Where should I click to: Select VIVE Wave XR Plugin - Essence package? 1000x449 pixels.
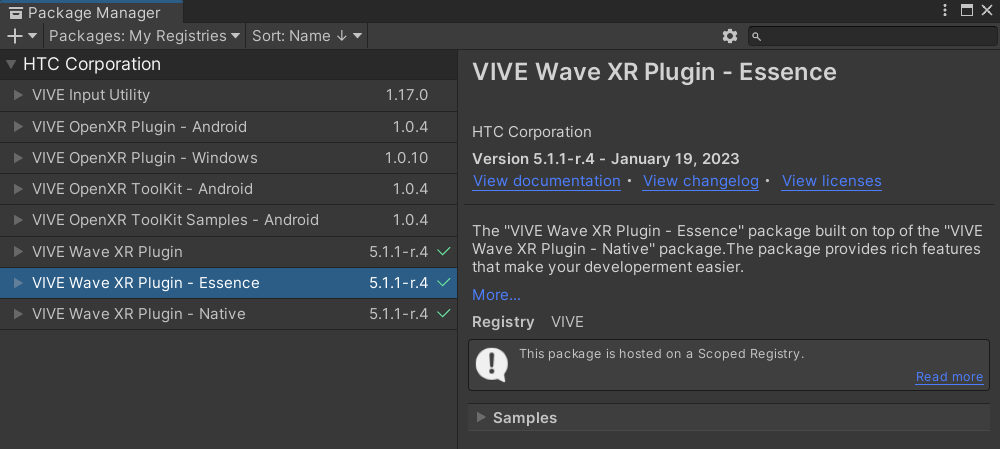[228, 283]
